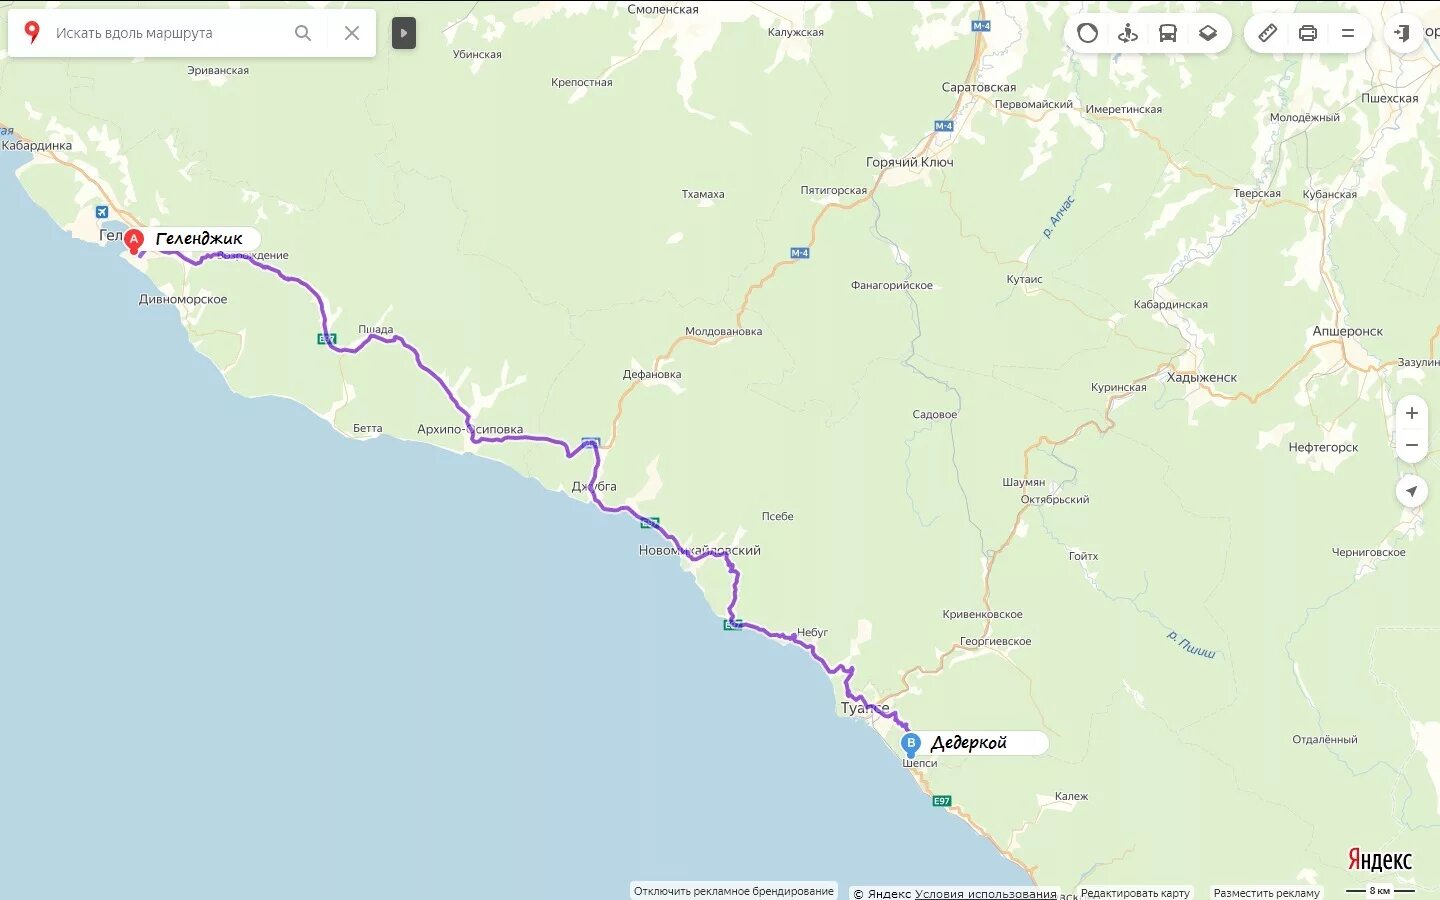The image size is (1440, 900).
Task: Click the Gelendzhik airport icon
Action: pyautogui.click(x=102, y=212)
